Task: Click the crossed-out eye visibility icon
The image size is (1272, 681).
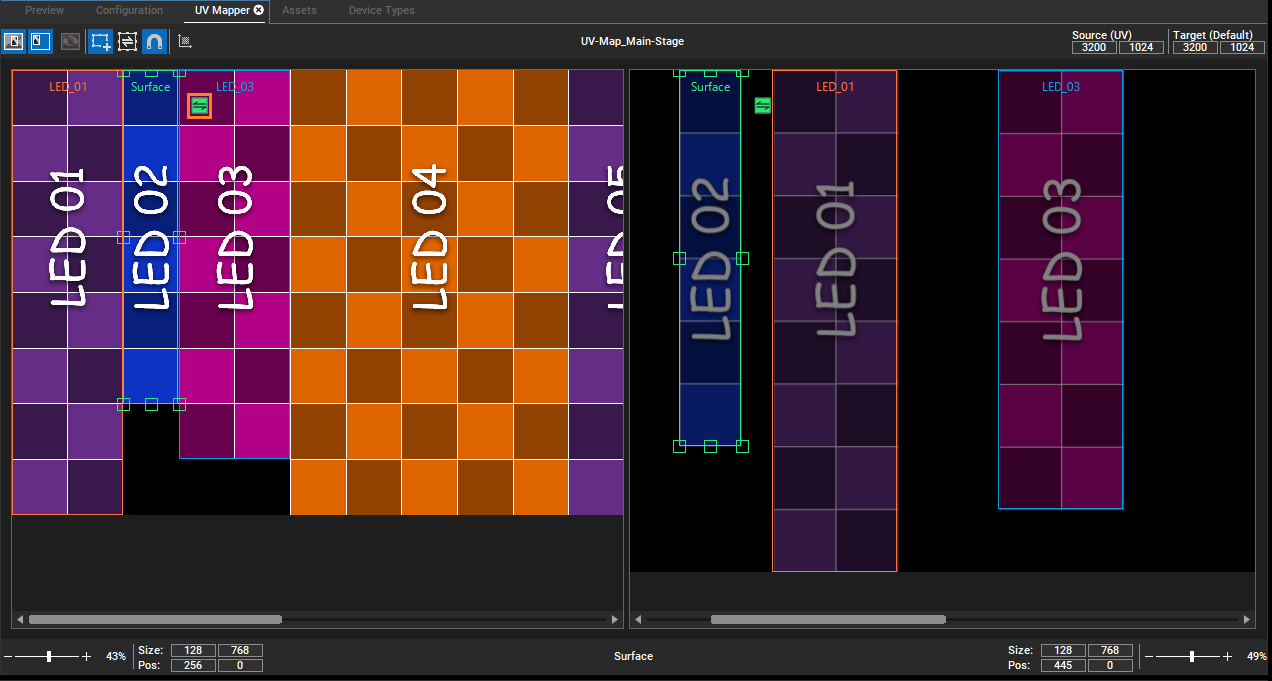Action: 70,41
